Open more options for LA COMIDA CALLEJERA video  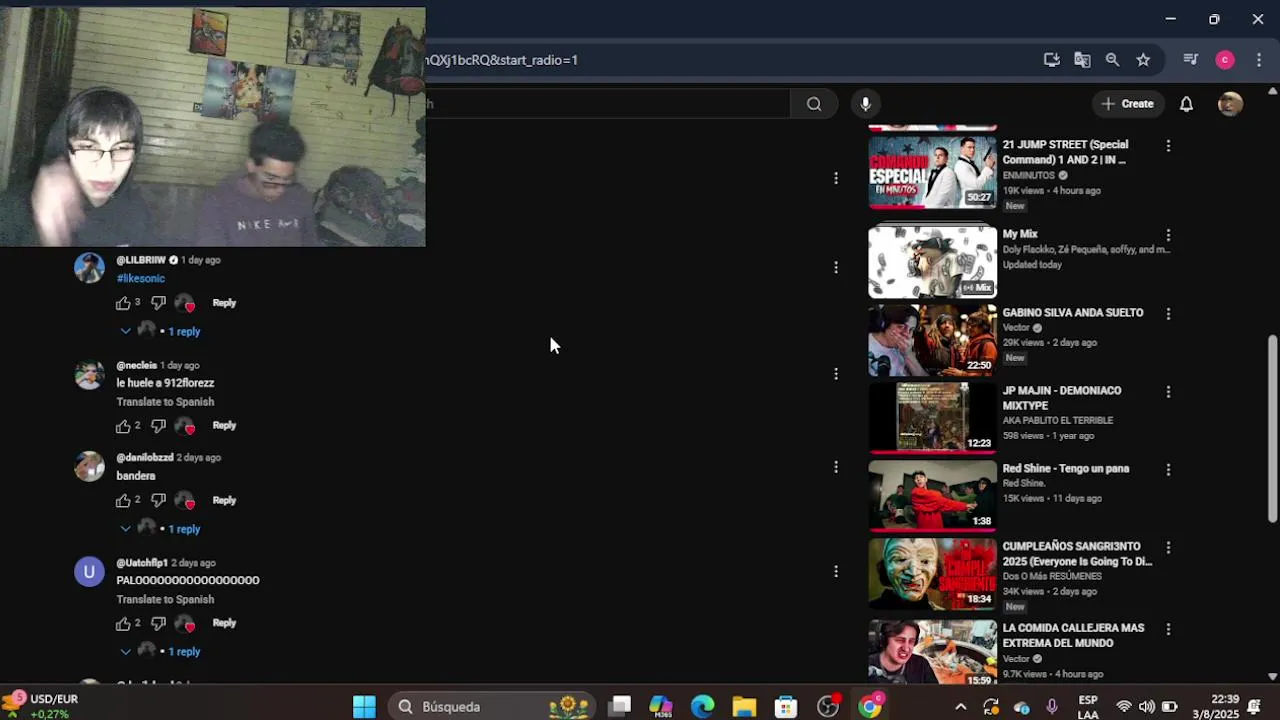coord(1168,629)
